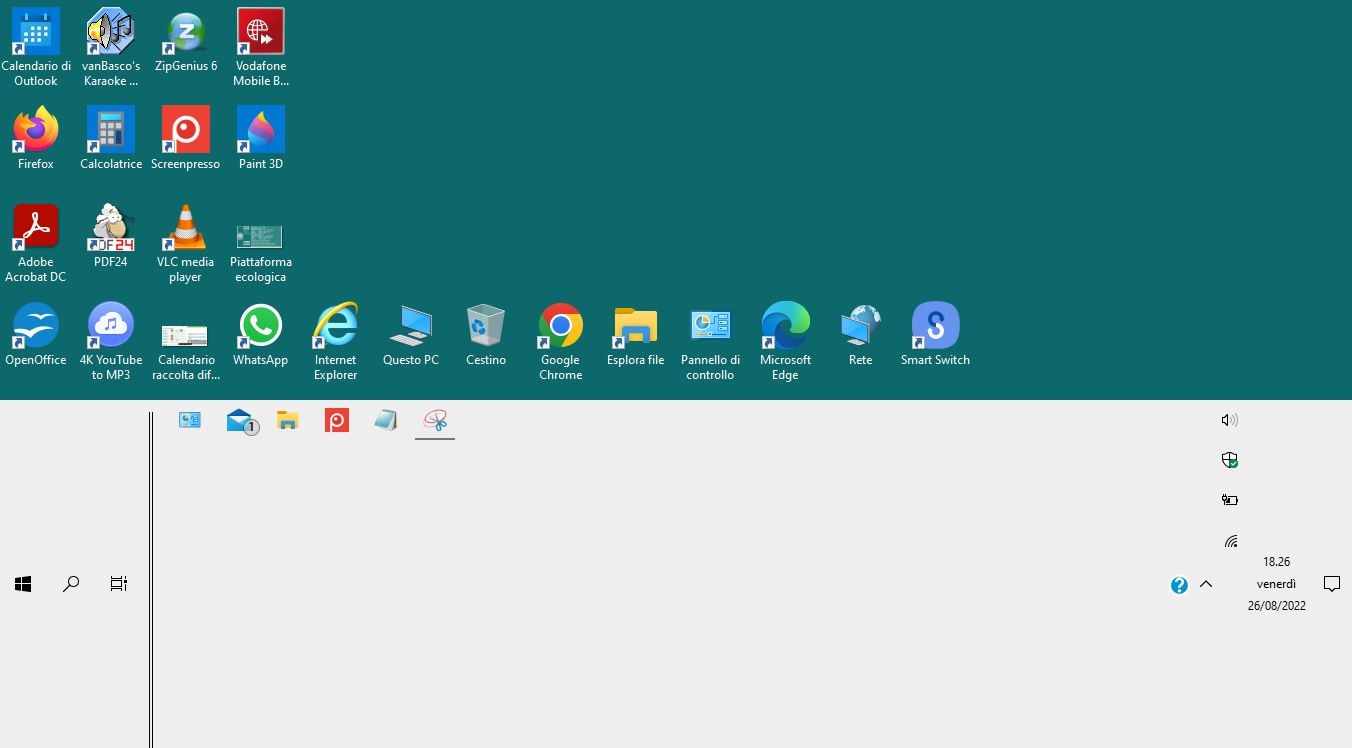
Task: Open the PDF24 desktop icon
Action: tap(111, 236)
